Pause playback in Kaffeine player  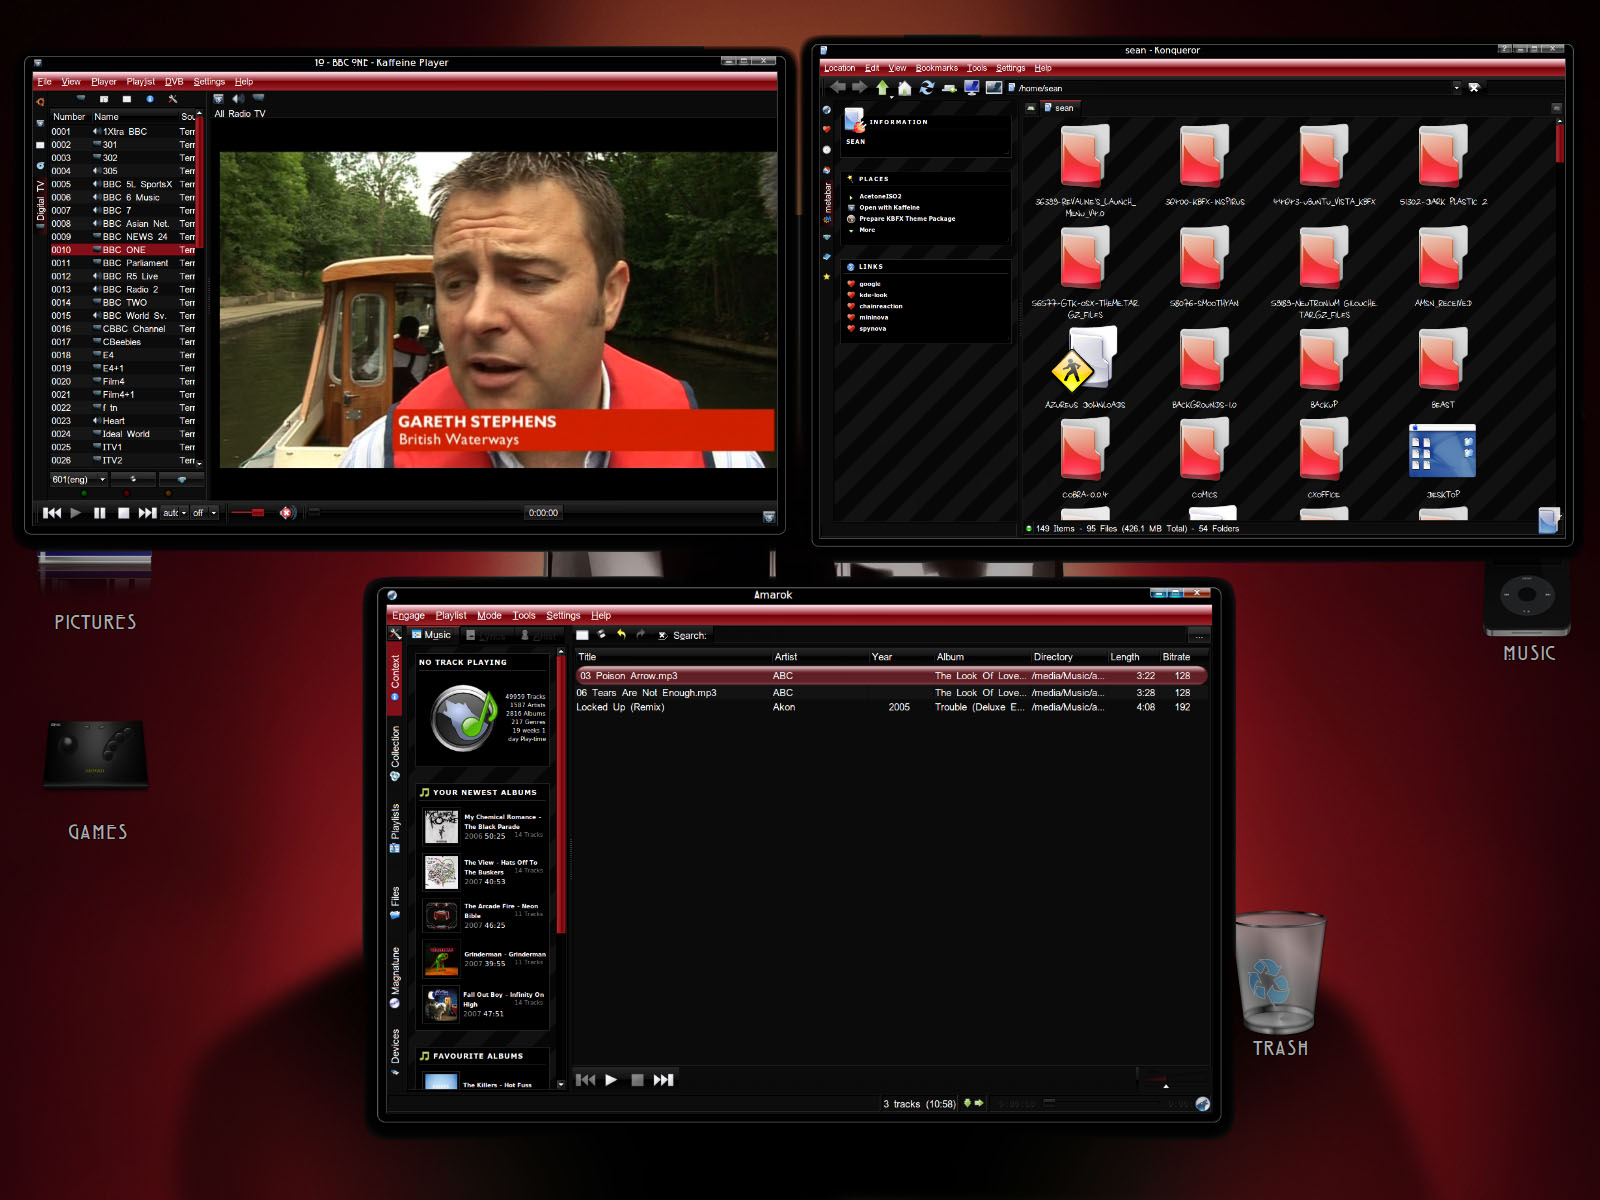100,513
